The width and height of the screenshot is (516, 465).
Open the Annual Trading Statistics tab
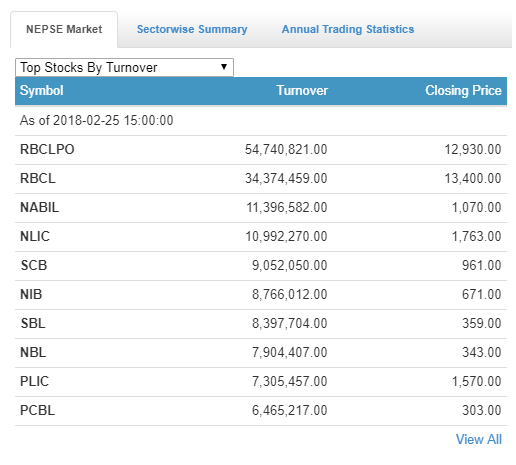(x=348, y=29)
